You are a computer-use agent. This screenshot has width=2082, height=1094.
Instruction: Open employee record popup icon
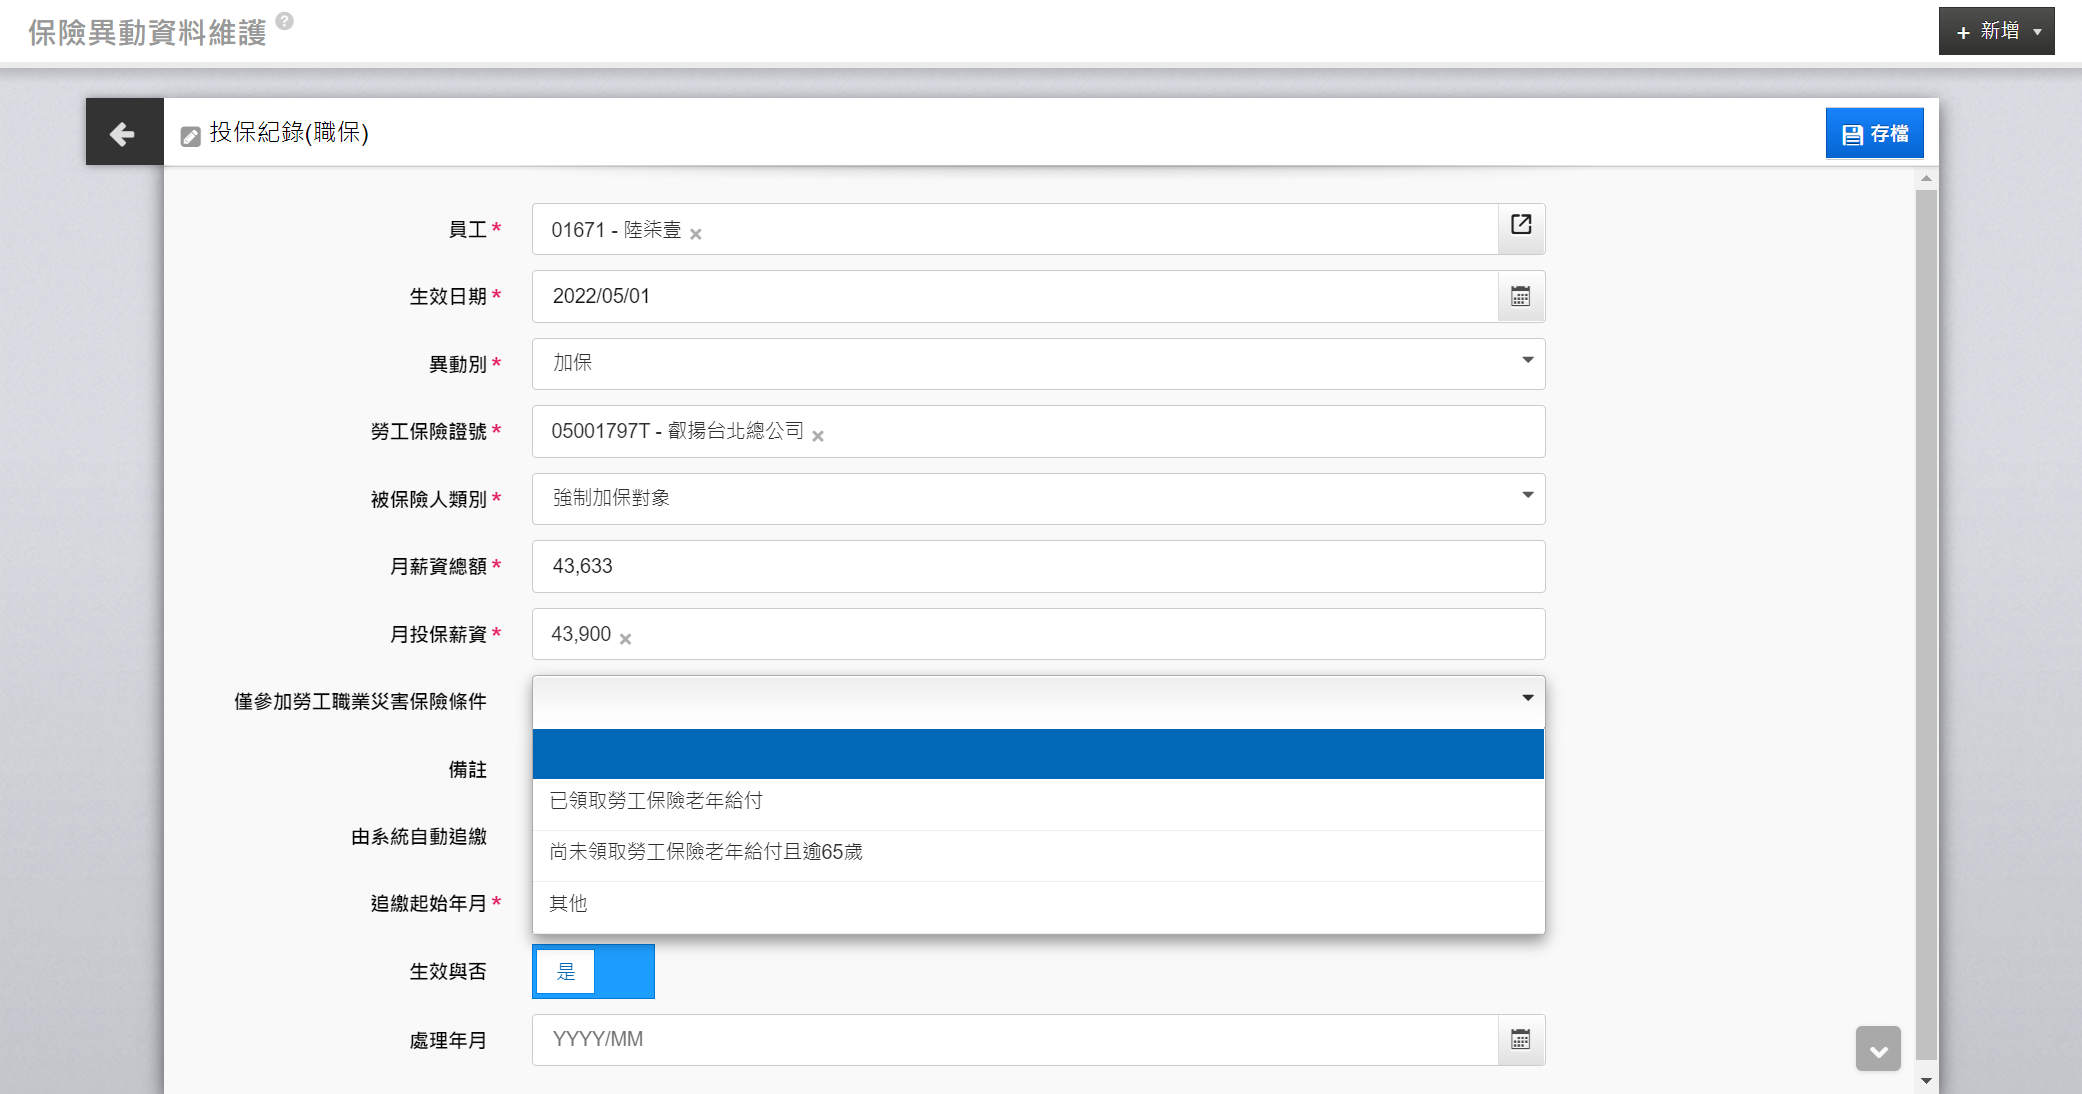click(x=1521, y=226)
